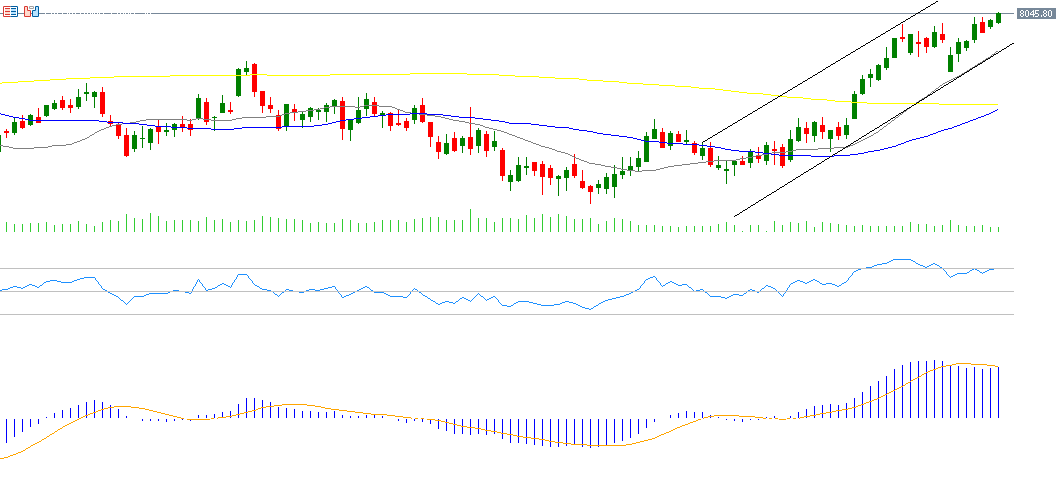Screen dimensions: 1061x487
Task: Click the red-blue list icon at top-left
Action: coord(8,12)
